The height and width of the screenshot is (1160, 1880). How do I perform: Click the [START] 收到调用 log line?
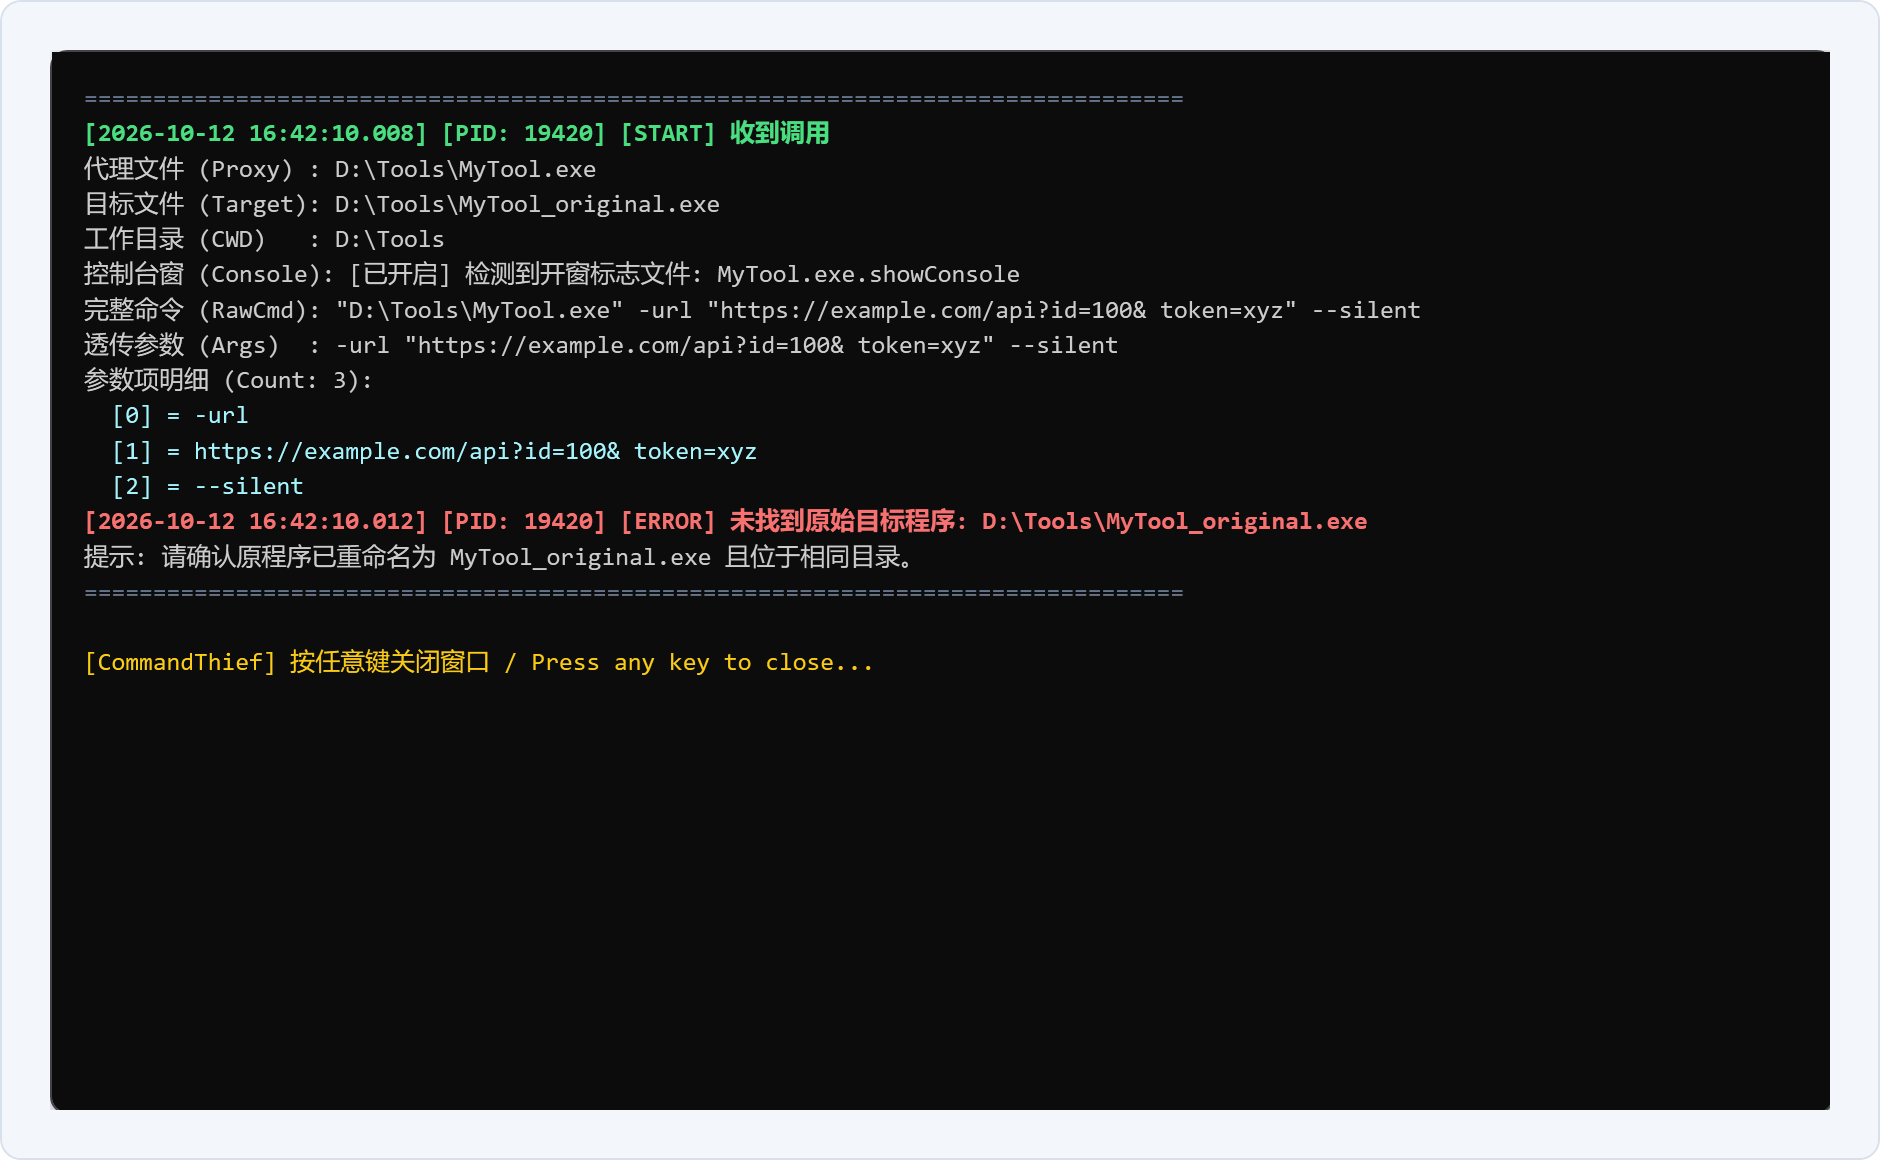457,134
